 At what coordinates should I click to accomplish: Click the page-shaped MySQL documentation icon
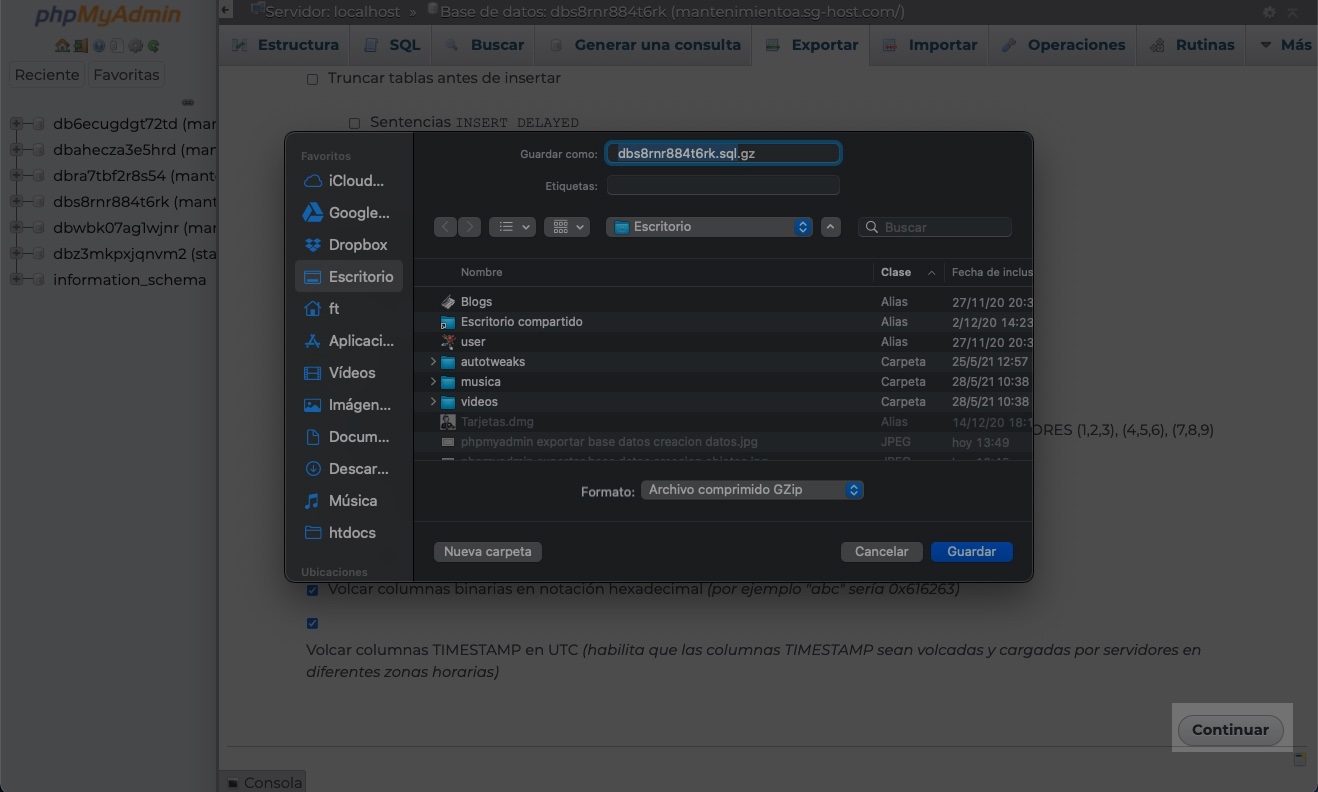pyautogui.click(x=117, y=46)
